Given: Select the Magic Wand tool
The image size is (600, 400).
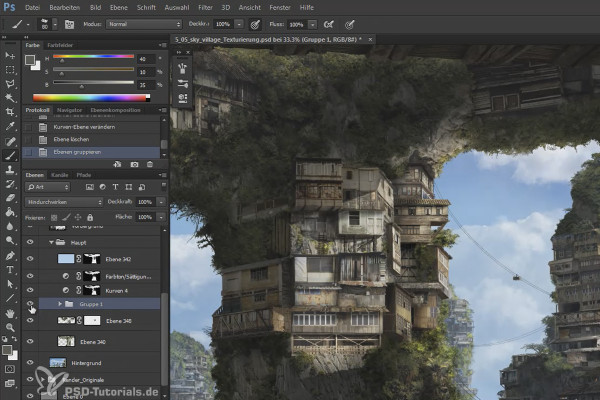Looking at the screenshot, I should click(10, 98).
